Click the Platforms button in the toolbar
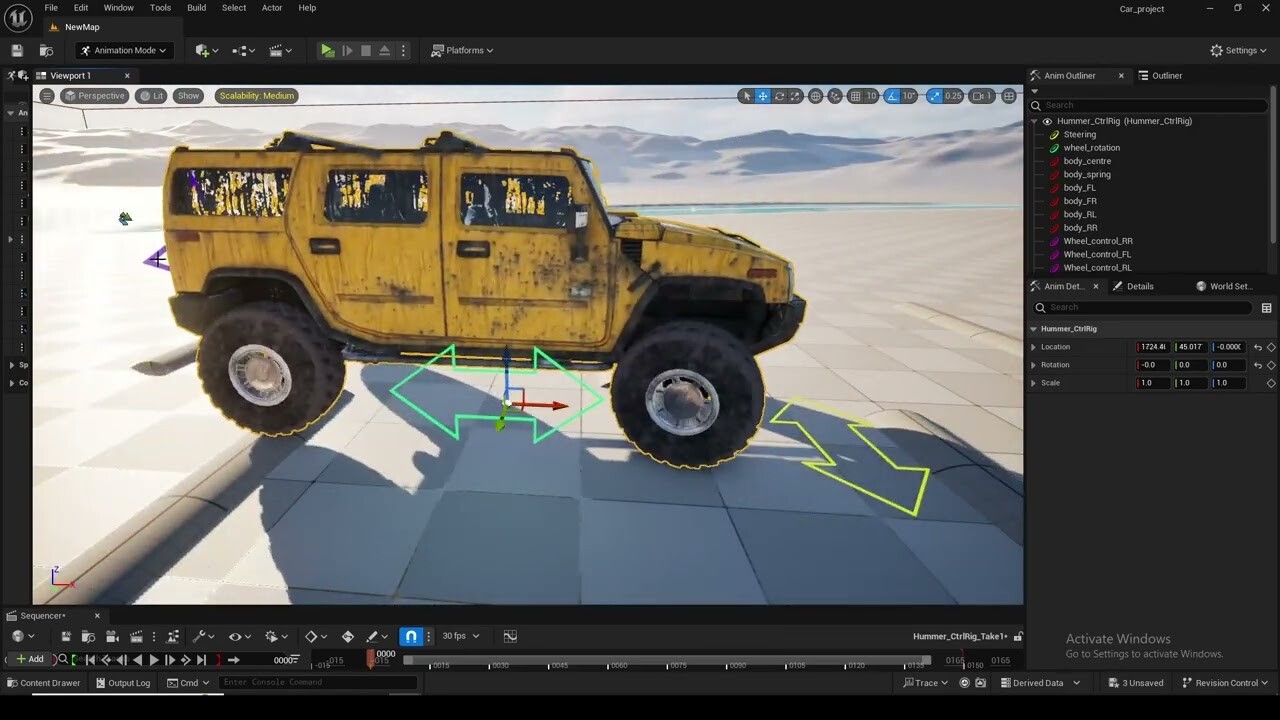Viewport: 1280px width, 720px height. pos(462,50)
